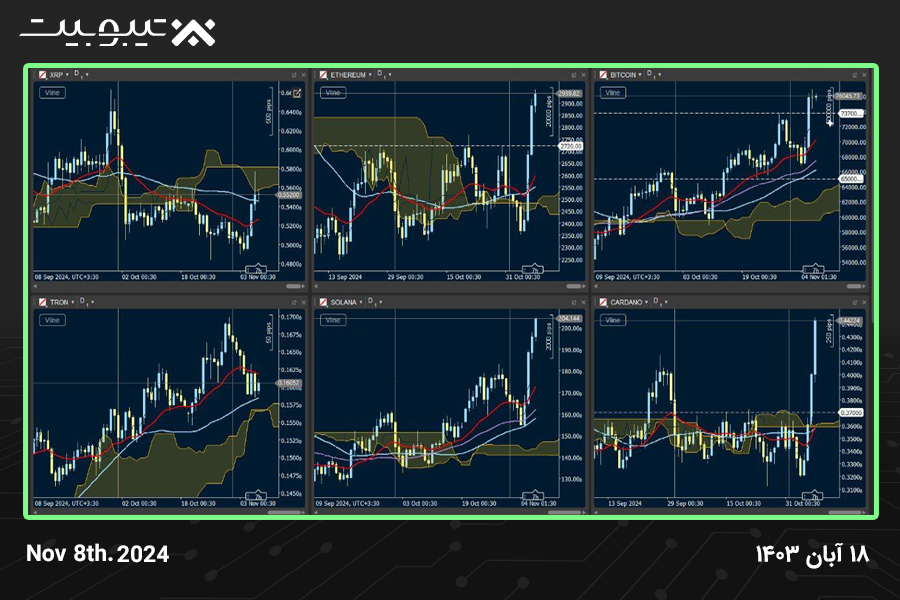Click the 0.55200 price label on XRP chart

pos(289,195)
